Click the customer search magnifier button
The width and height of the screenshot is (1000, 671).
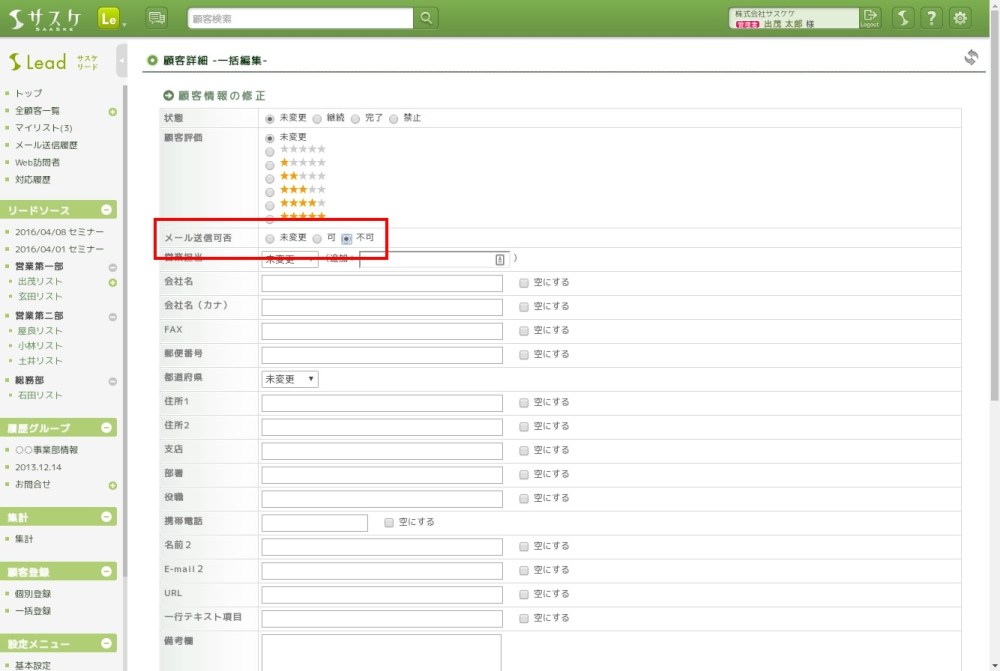click(x=425, y=18)
